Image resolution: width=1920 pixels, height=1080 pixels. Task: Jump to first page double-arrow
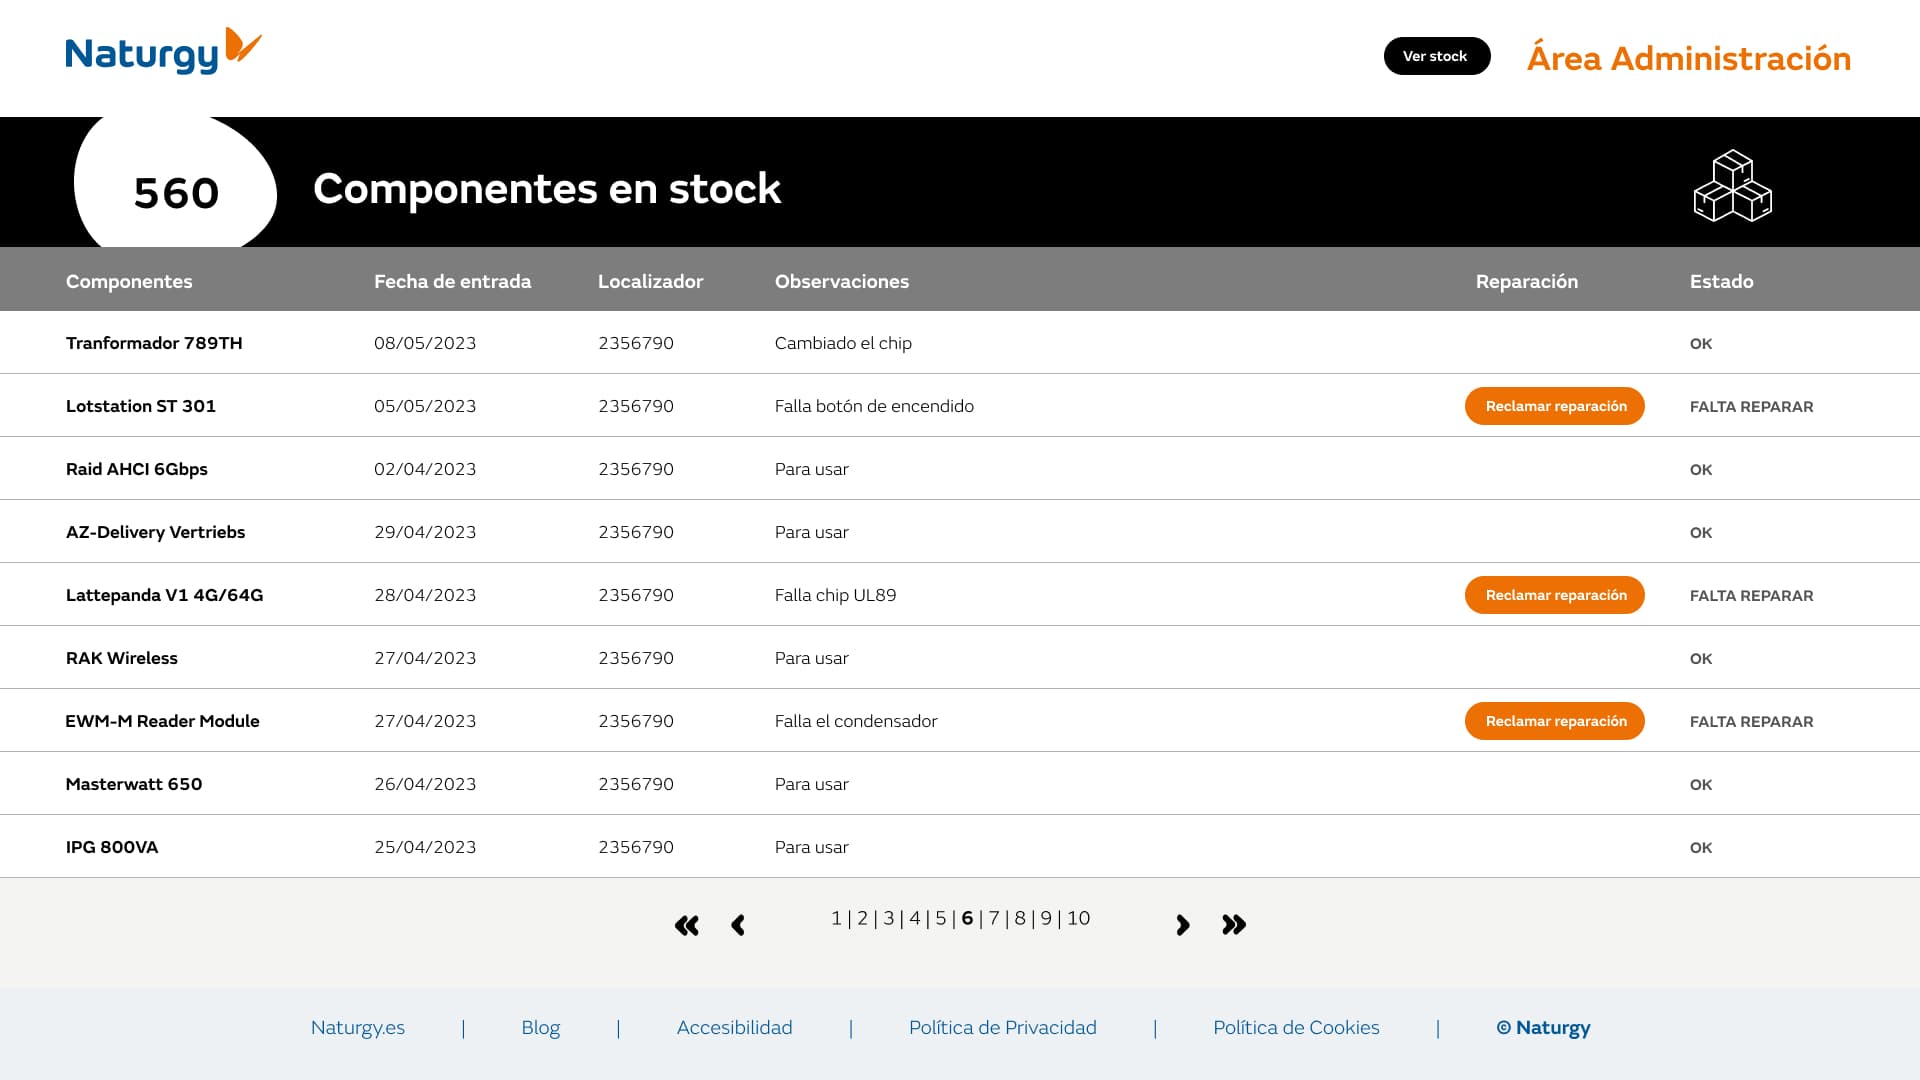687,925
